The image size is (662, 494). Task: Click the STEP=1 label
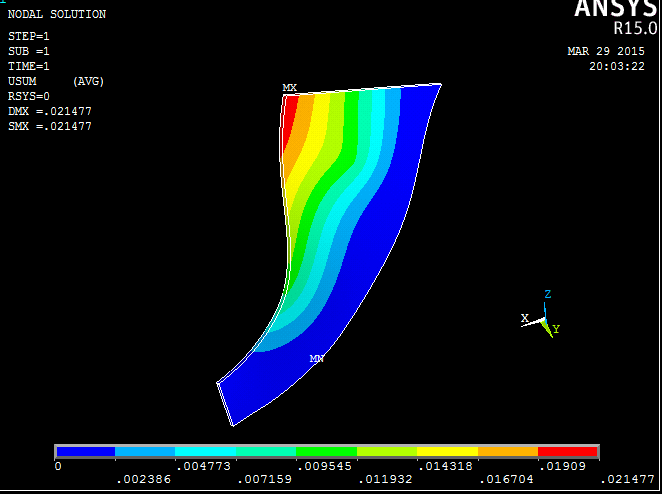point(29,36)
